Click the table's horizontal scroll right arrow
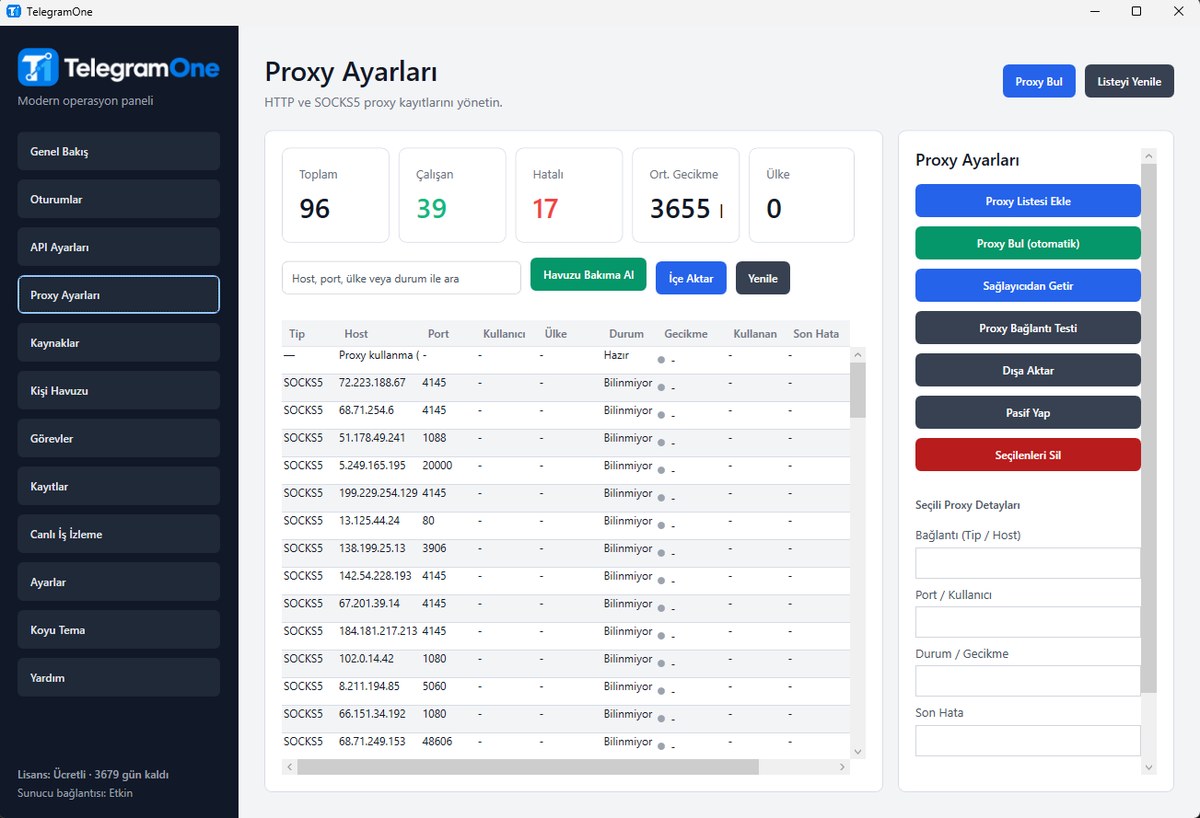 (x=842, y=767)
